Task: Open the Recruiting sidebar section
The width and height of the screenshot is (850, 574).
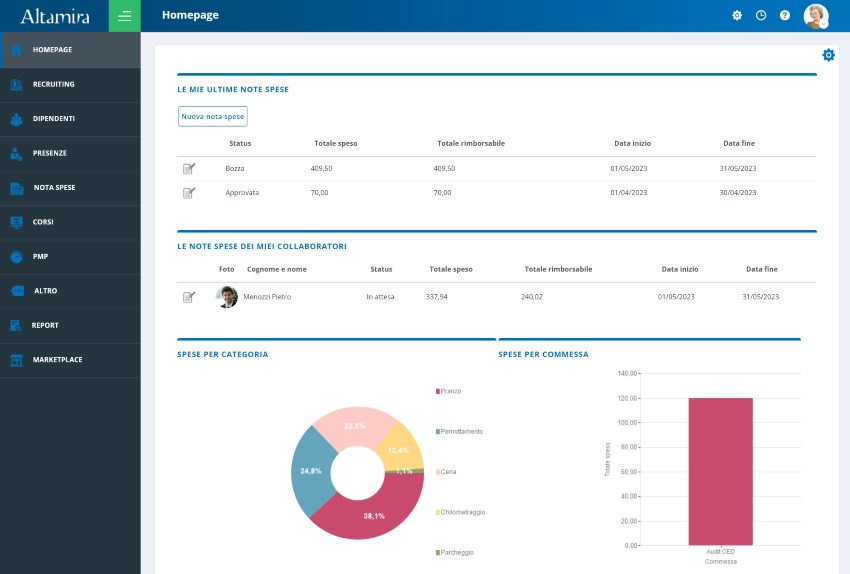Action: (x=53, y=84)
